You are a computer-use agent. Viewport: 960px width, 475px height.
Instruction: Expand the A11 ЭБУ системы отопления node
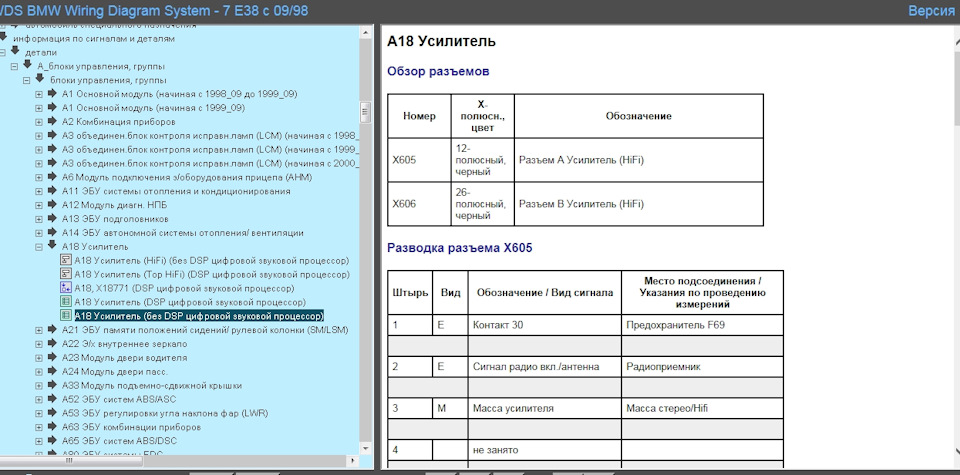point(39,192)
